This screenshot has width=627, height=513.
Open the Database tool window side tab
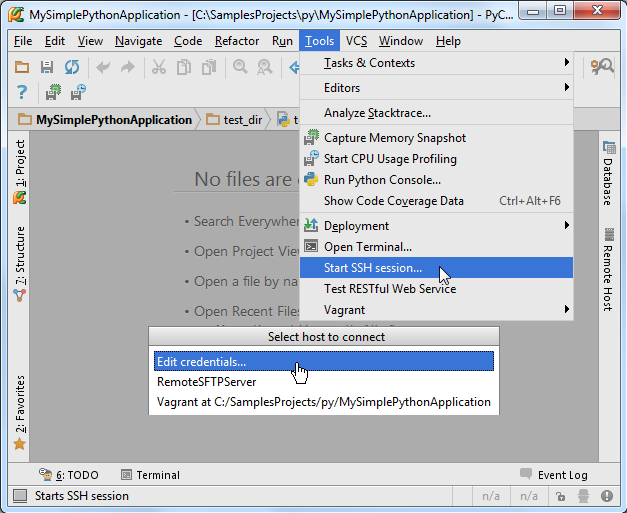608,174
